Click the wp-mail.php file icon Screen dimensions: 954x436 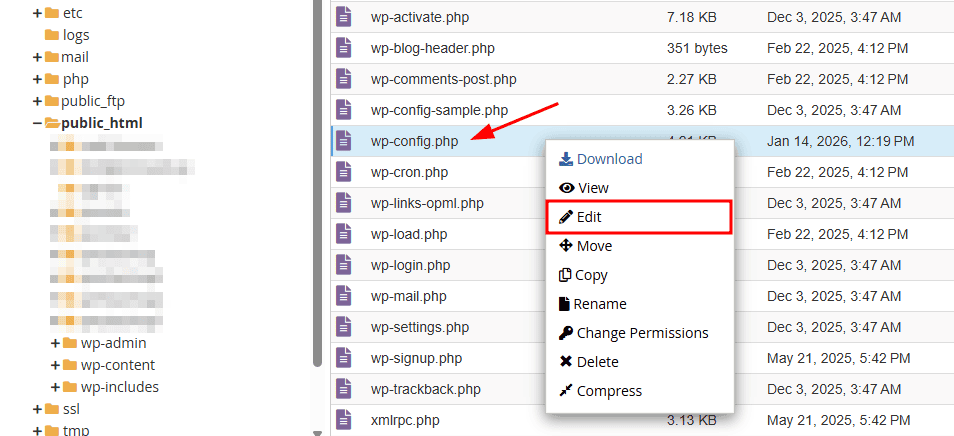pos(344,296)
